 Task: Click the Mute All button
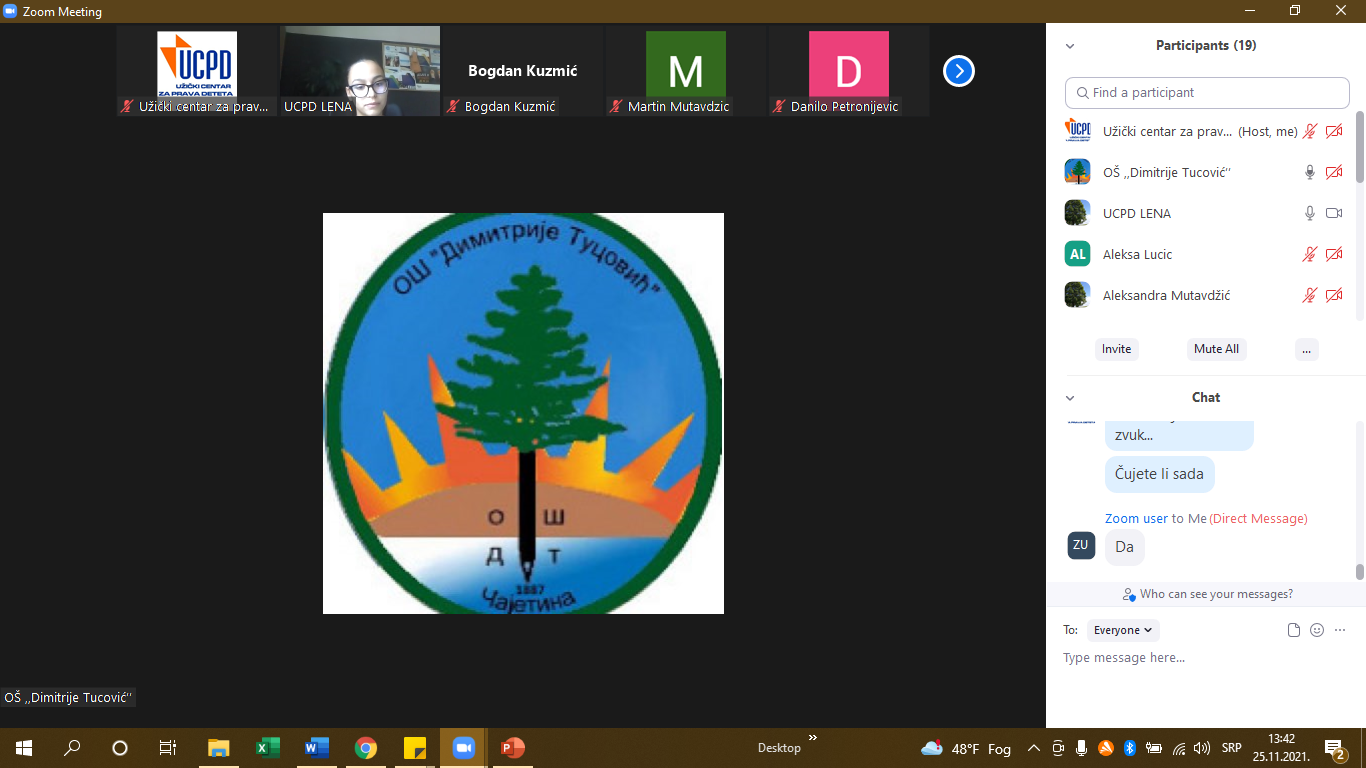point(1216,349)
